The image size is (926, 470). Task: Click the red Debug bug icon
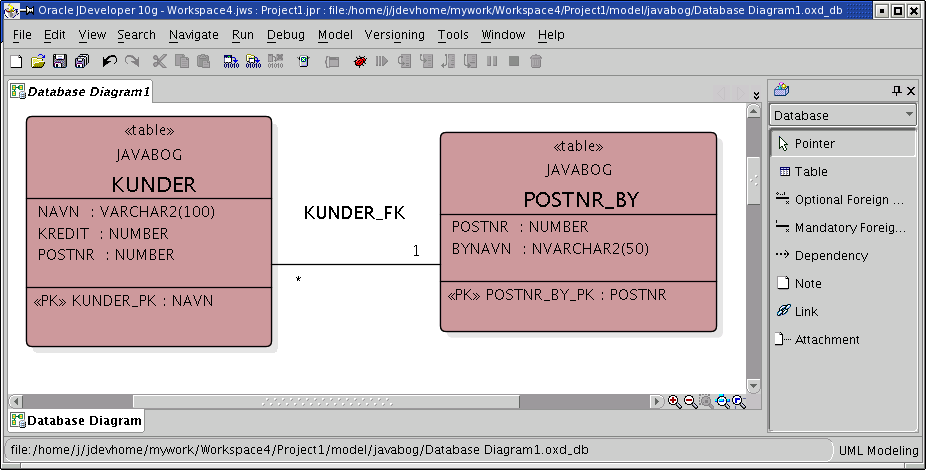[x=360, y=62]
